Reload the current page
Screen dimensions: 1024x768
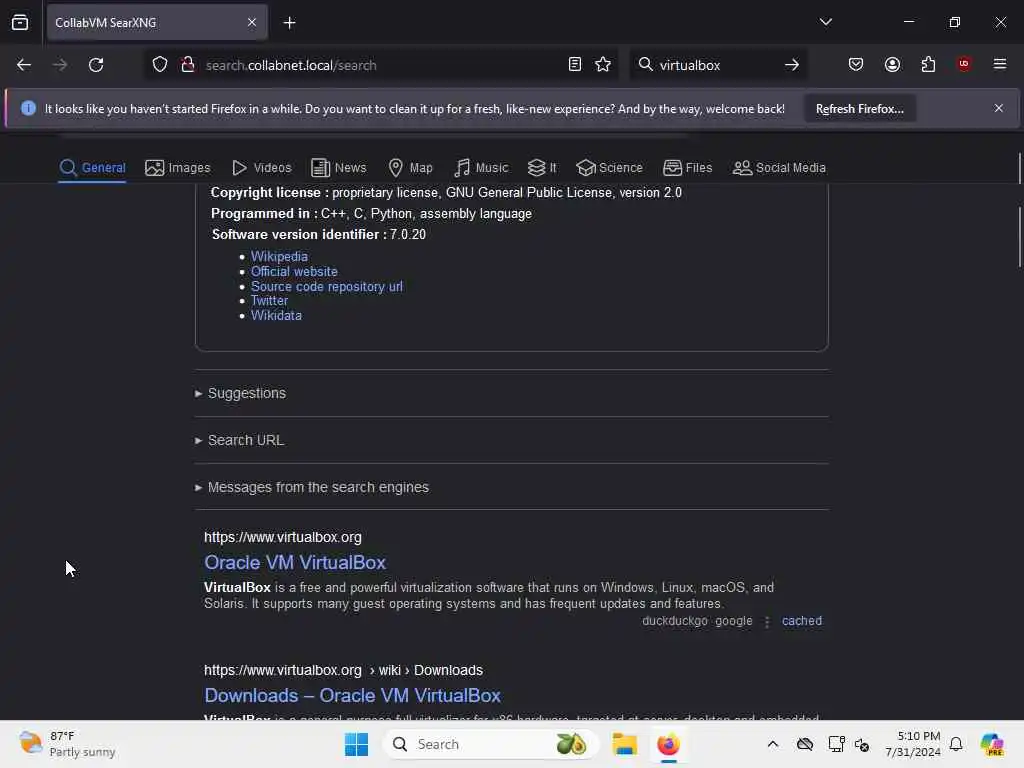[96, 65]
